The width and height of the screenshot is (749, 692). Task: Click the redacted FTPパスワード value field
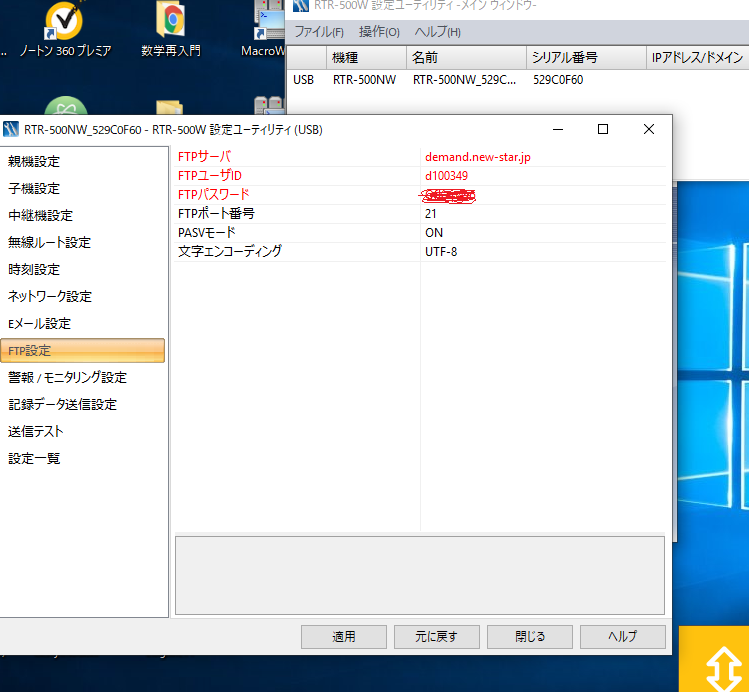[x=543, y=195]
